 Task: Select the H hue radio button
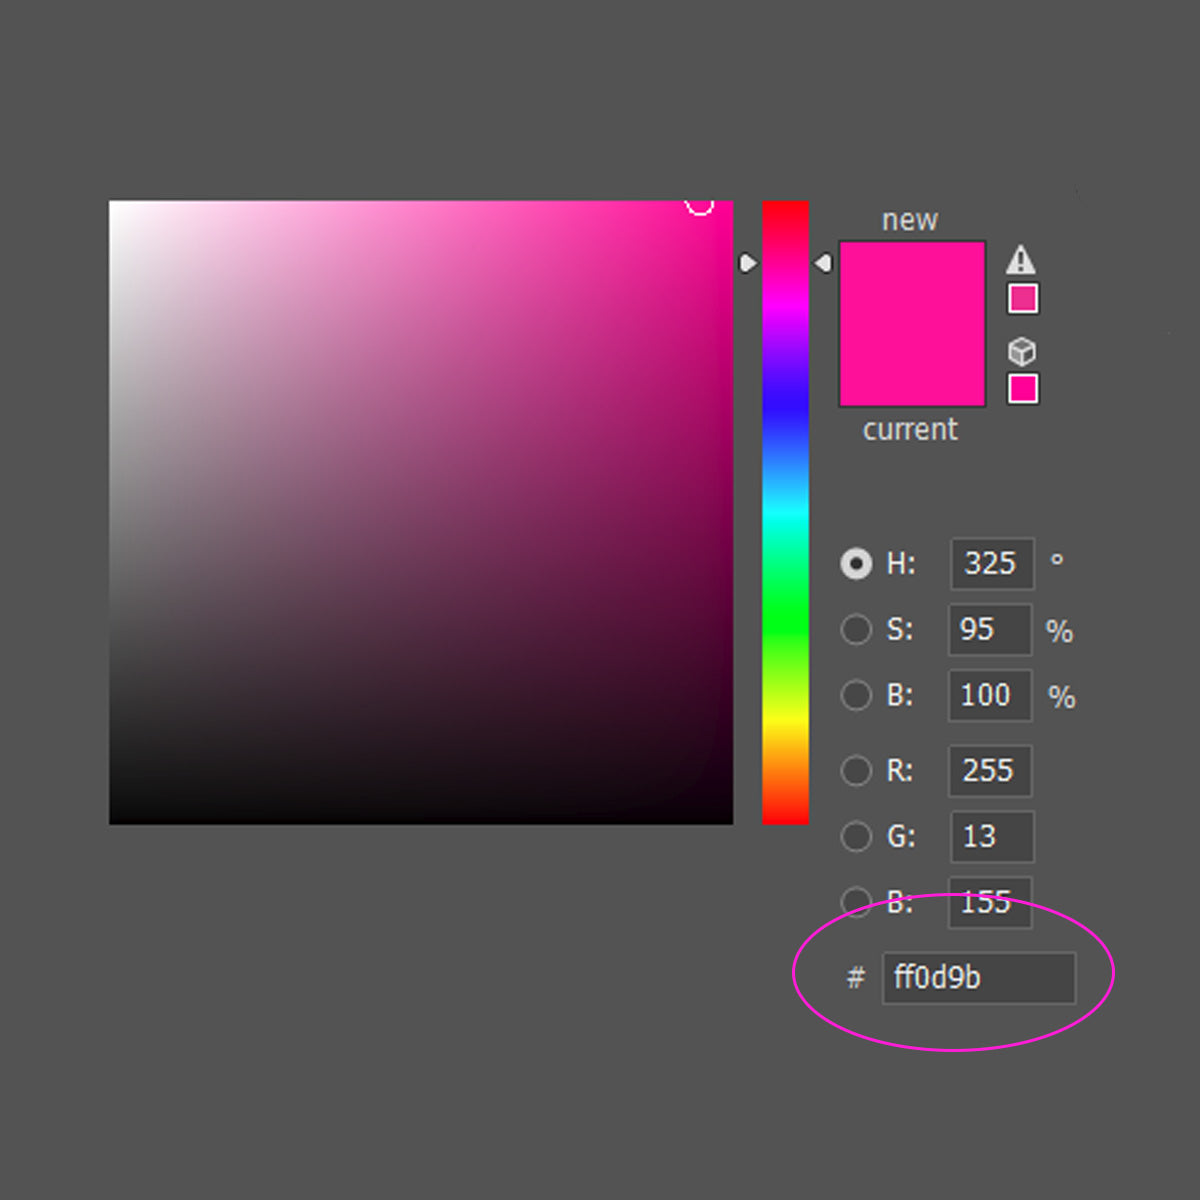point(856,564)
